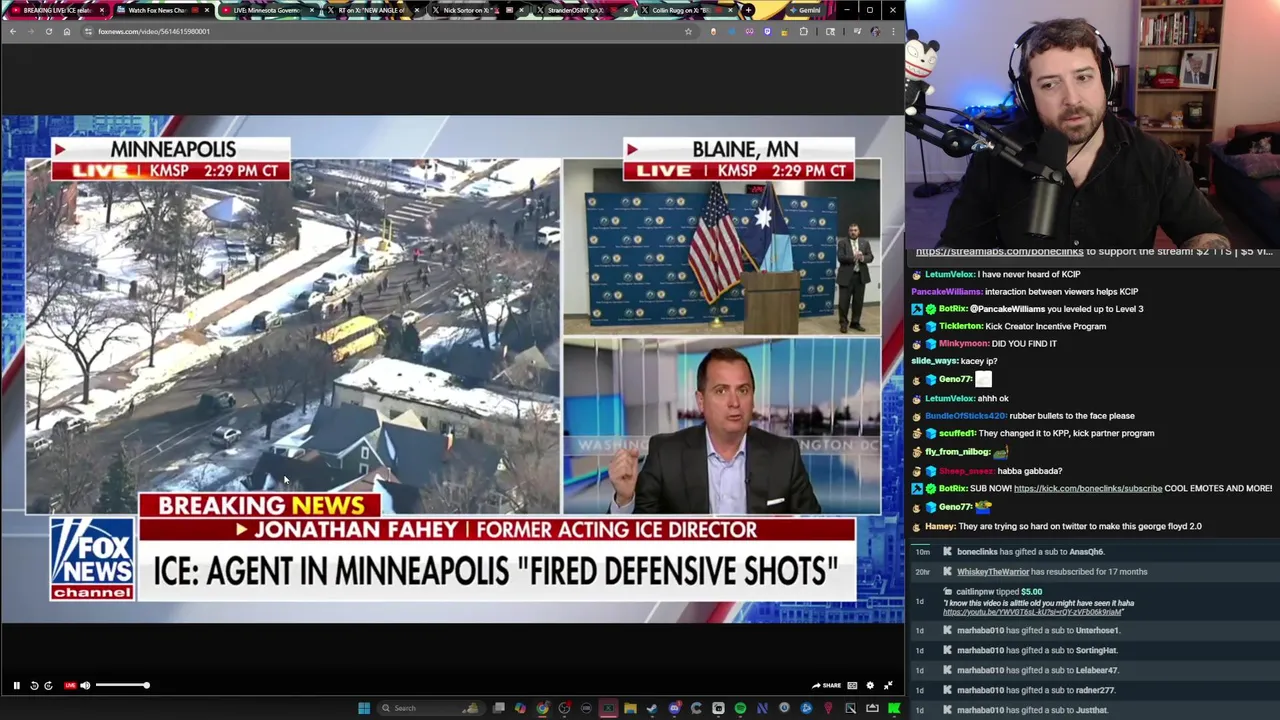Rewind the video ten seconds
This screenshot has height=720, width=1280.
34,685
